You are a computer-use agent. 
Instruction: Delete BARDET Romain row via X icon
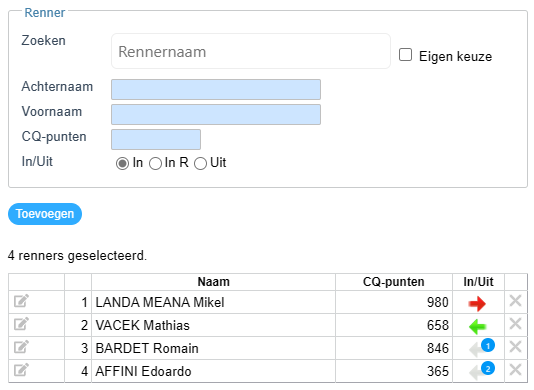(x=516, y=347)
